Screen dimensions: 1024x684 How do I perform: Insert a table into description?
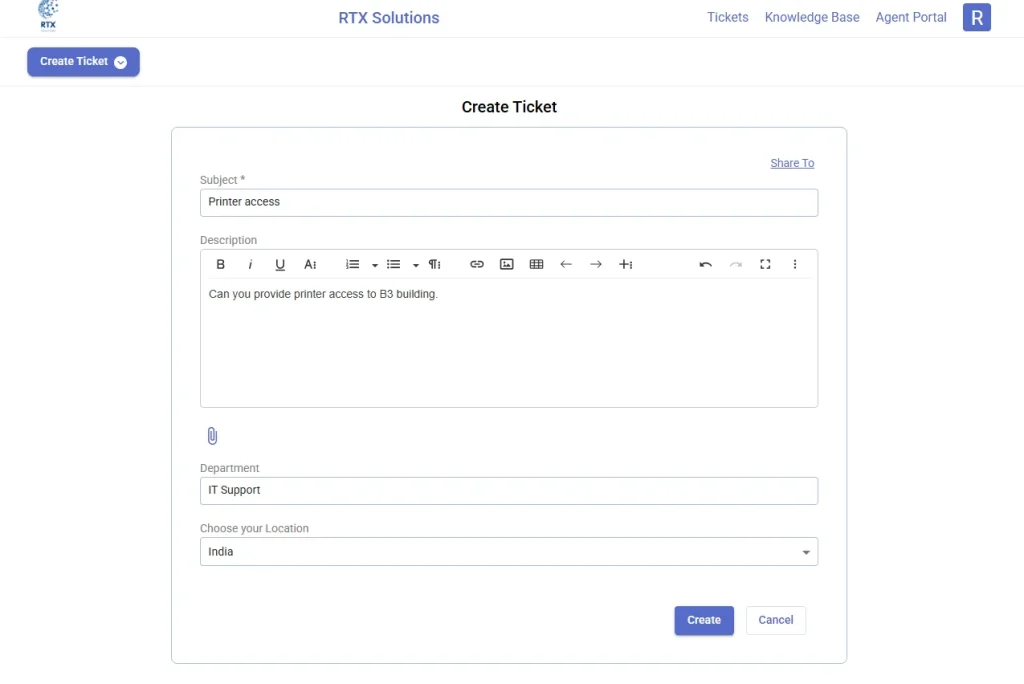coord(536,265)
